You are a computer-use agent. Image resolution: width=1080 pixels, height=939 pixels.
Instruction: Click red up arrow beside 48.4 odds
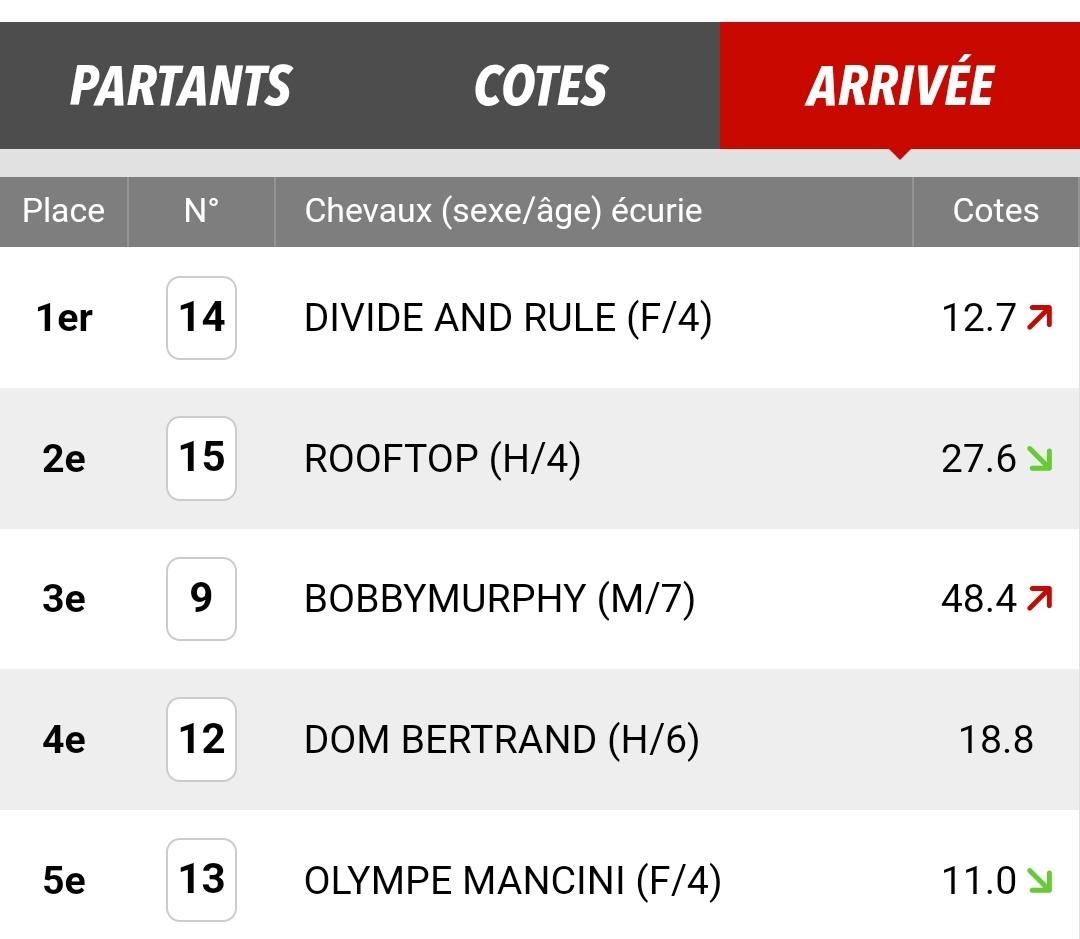(1039, 598)
